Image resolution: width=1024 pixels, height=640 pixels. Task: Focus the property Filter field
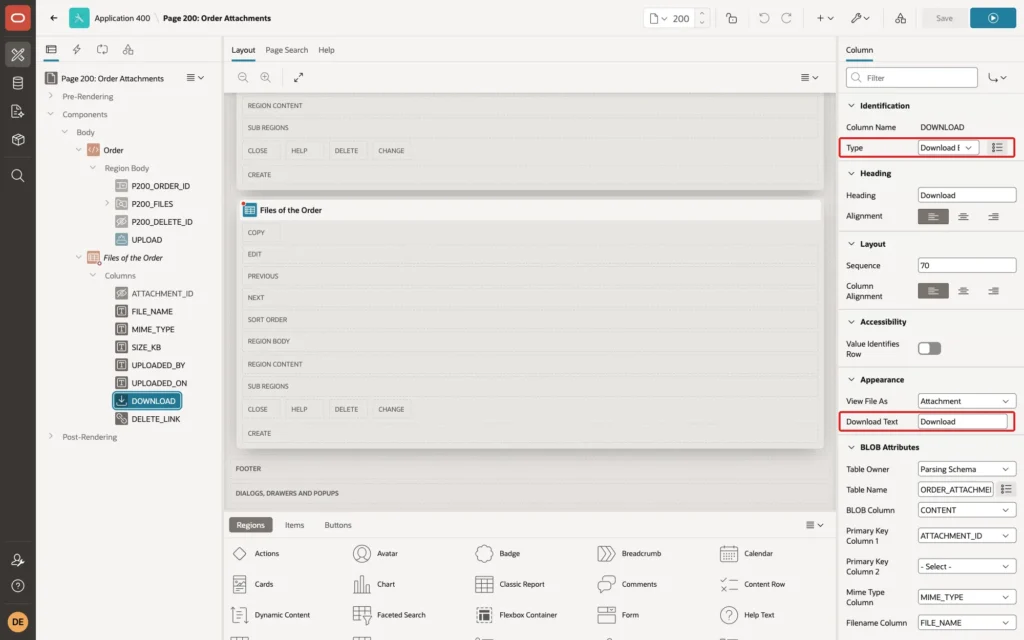[x=912, y=78]
